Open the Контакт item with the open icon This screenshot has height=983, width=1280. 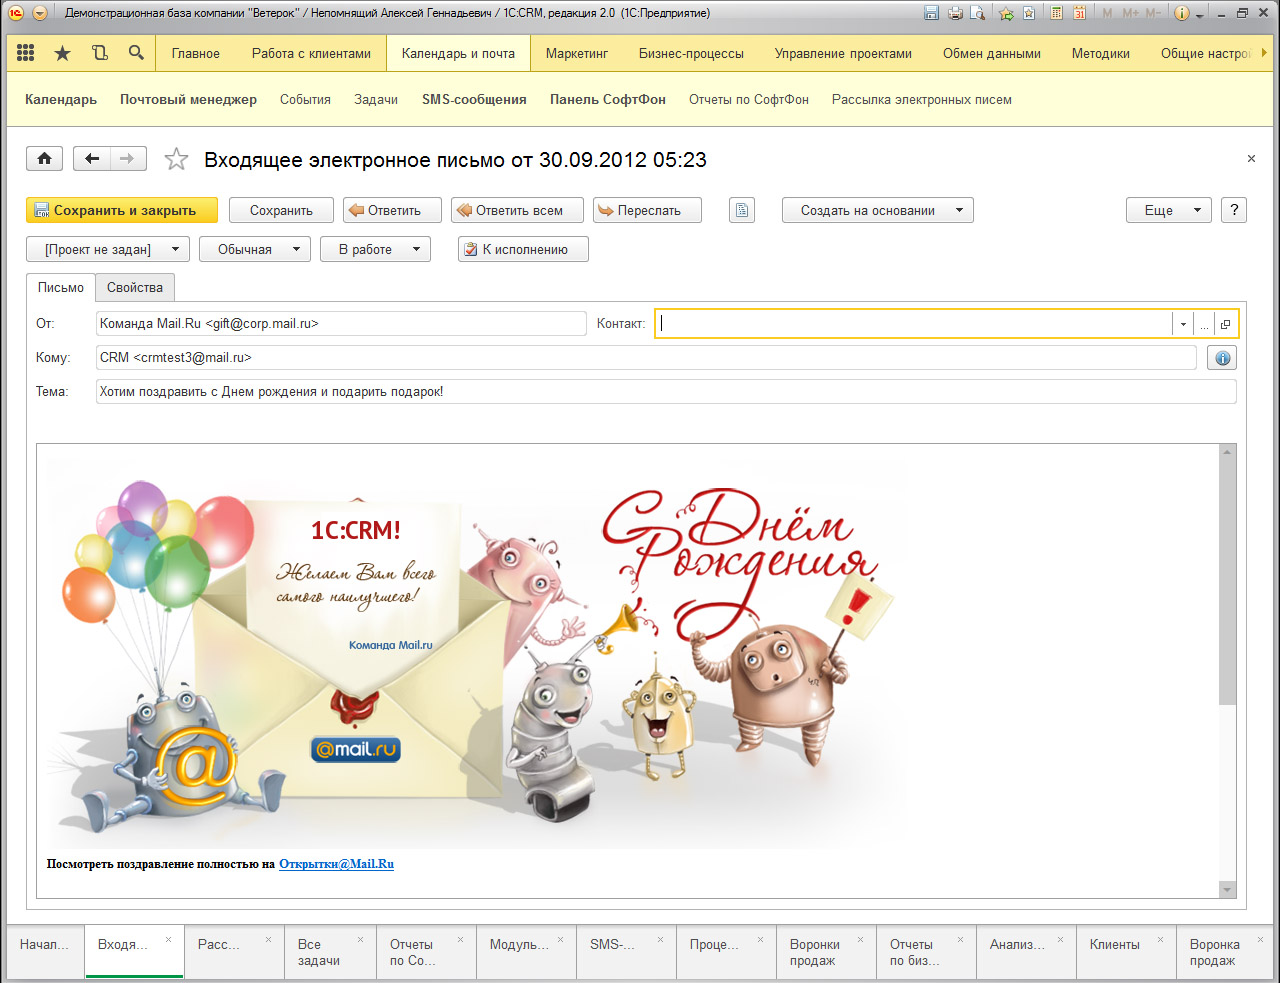[x=1226, y=324]
